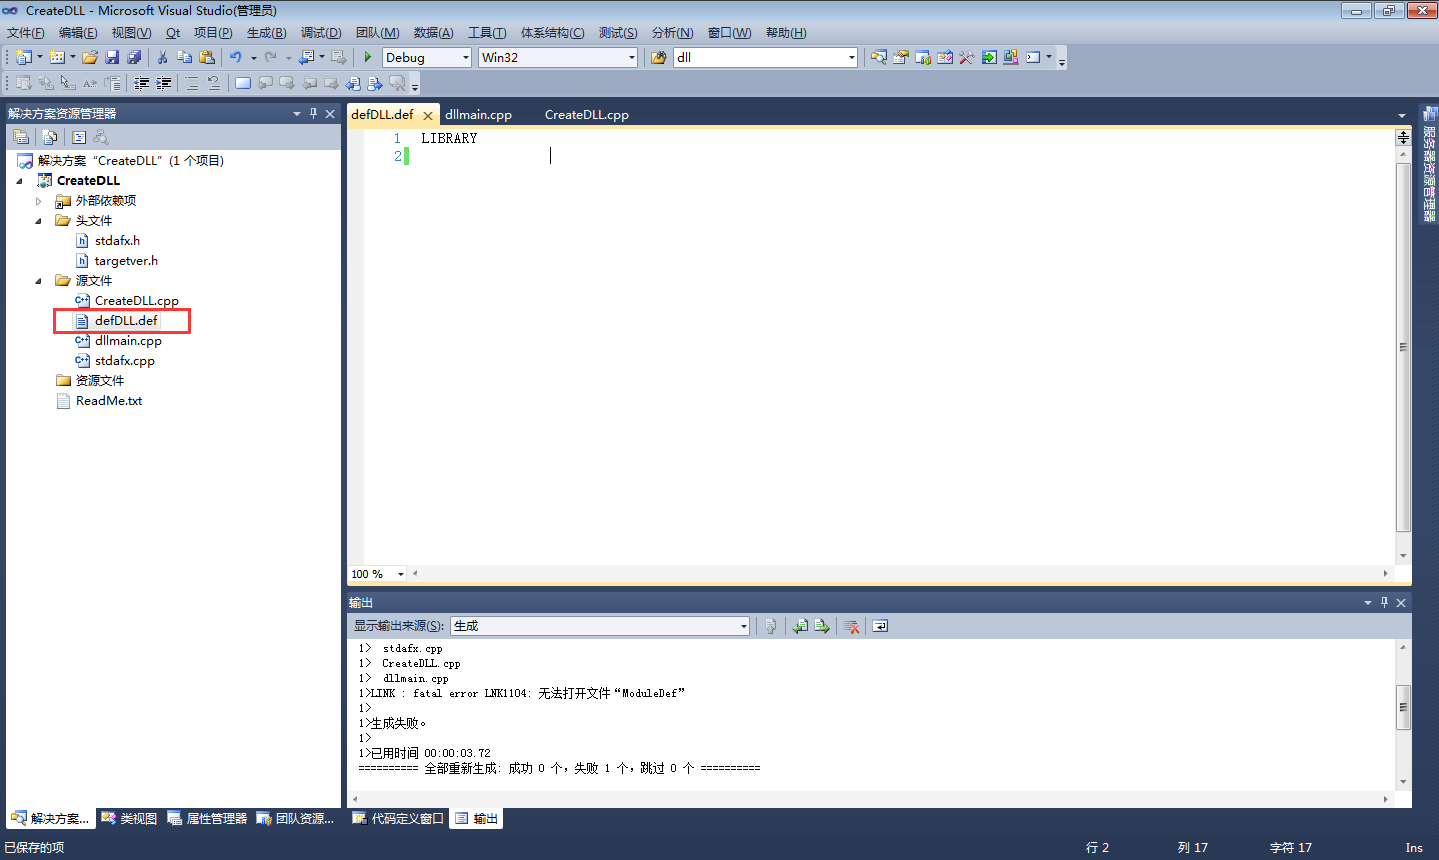
Task: Click the Navigate Backward icon
Action: (x=307, y=57)
